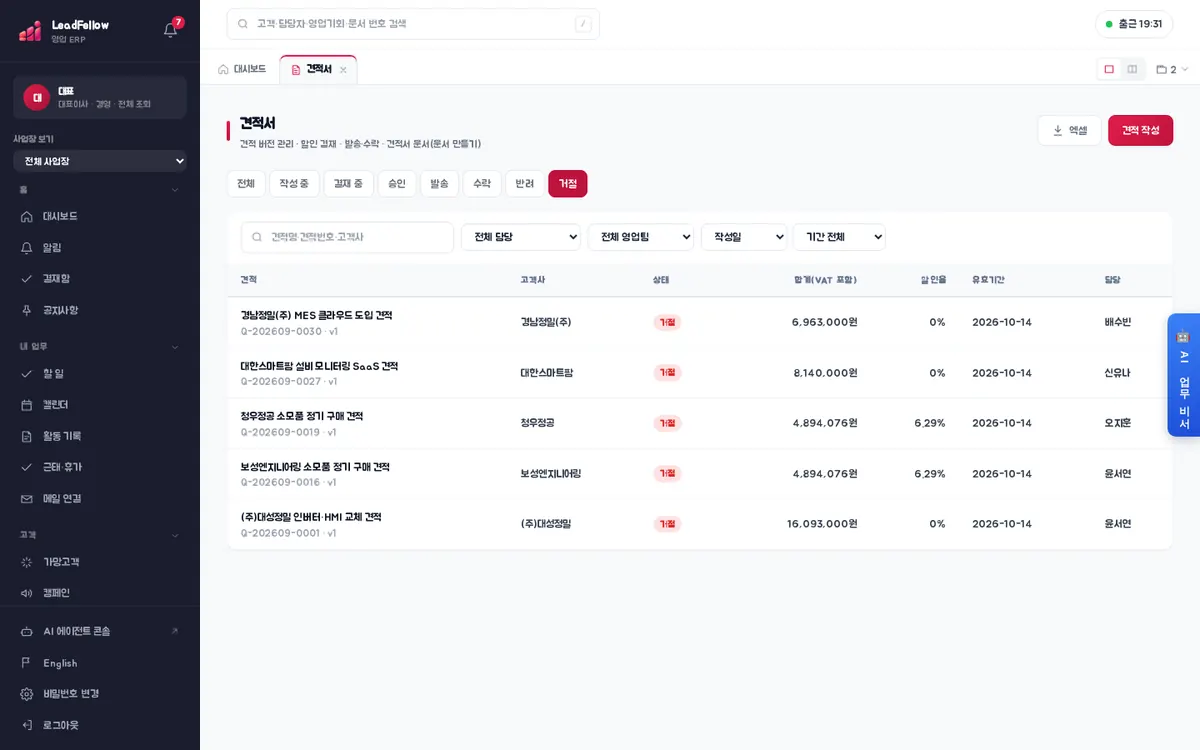Select the 승인 status filter tab

(397, 184)
